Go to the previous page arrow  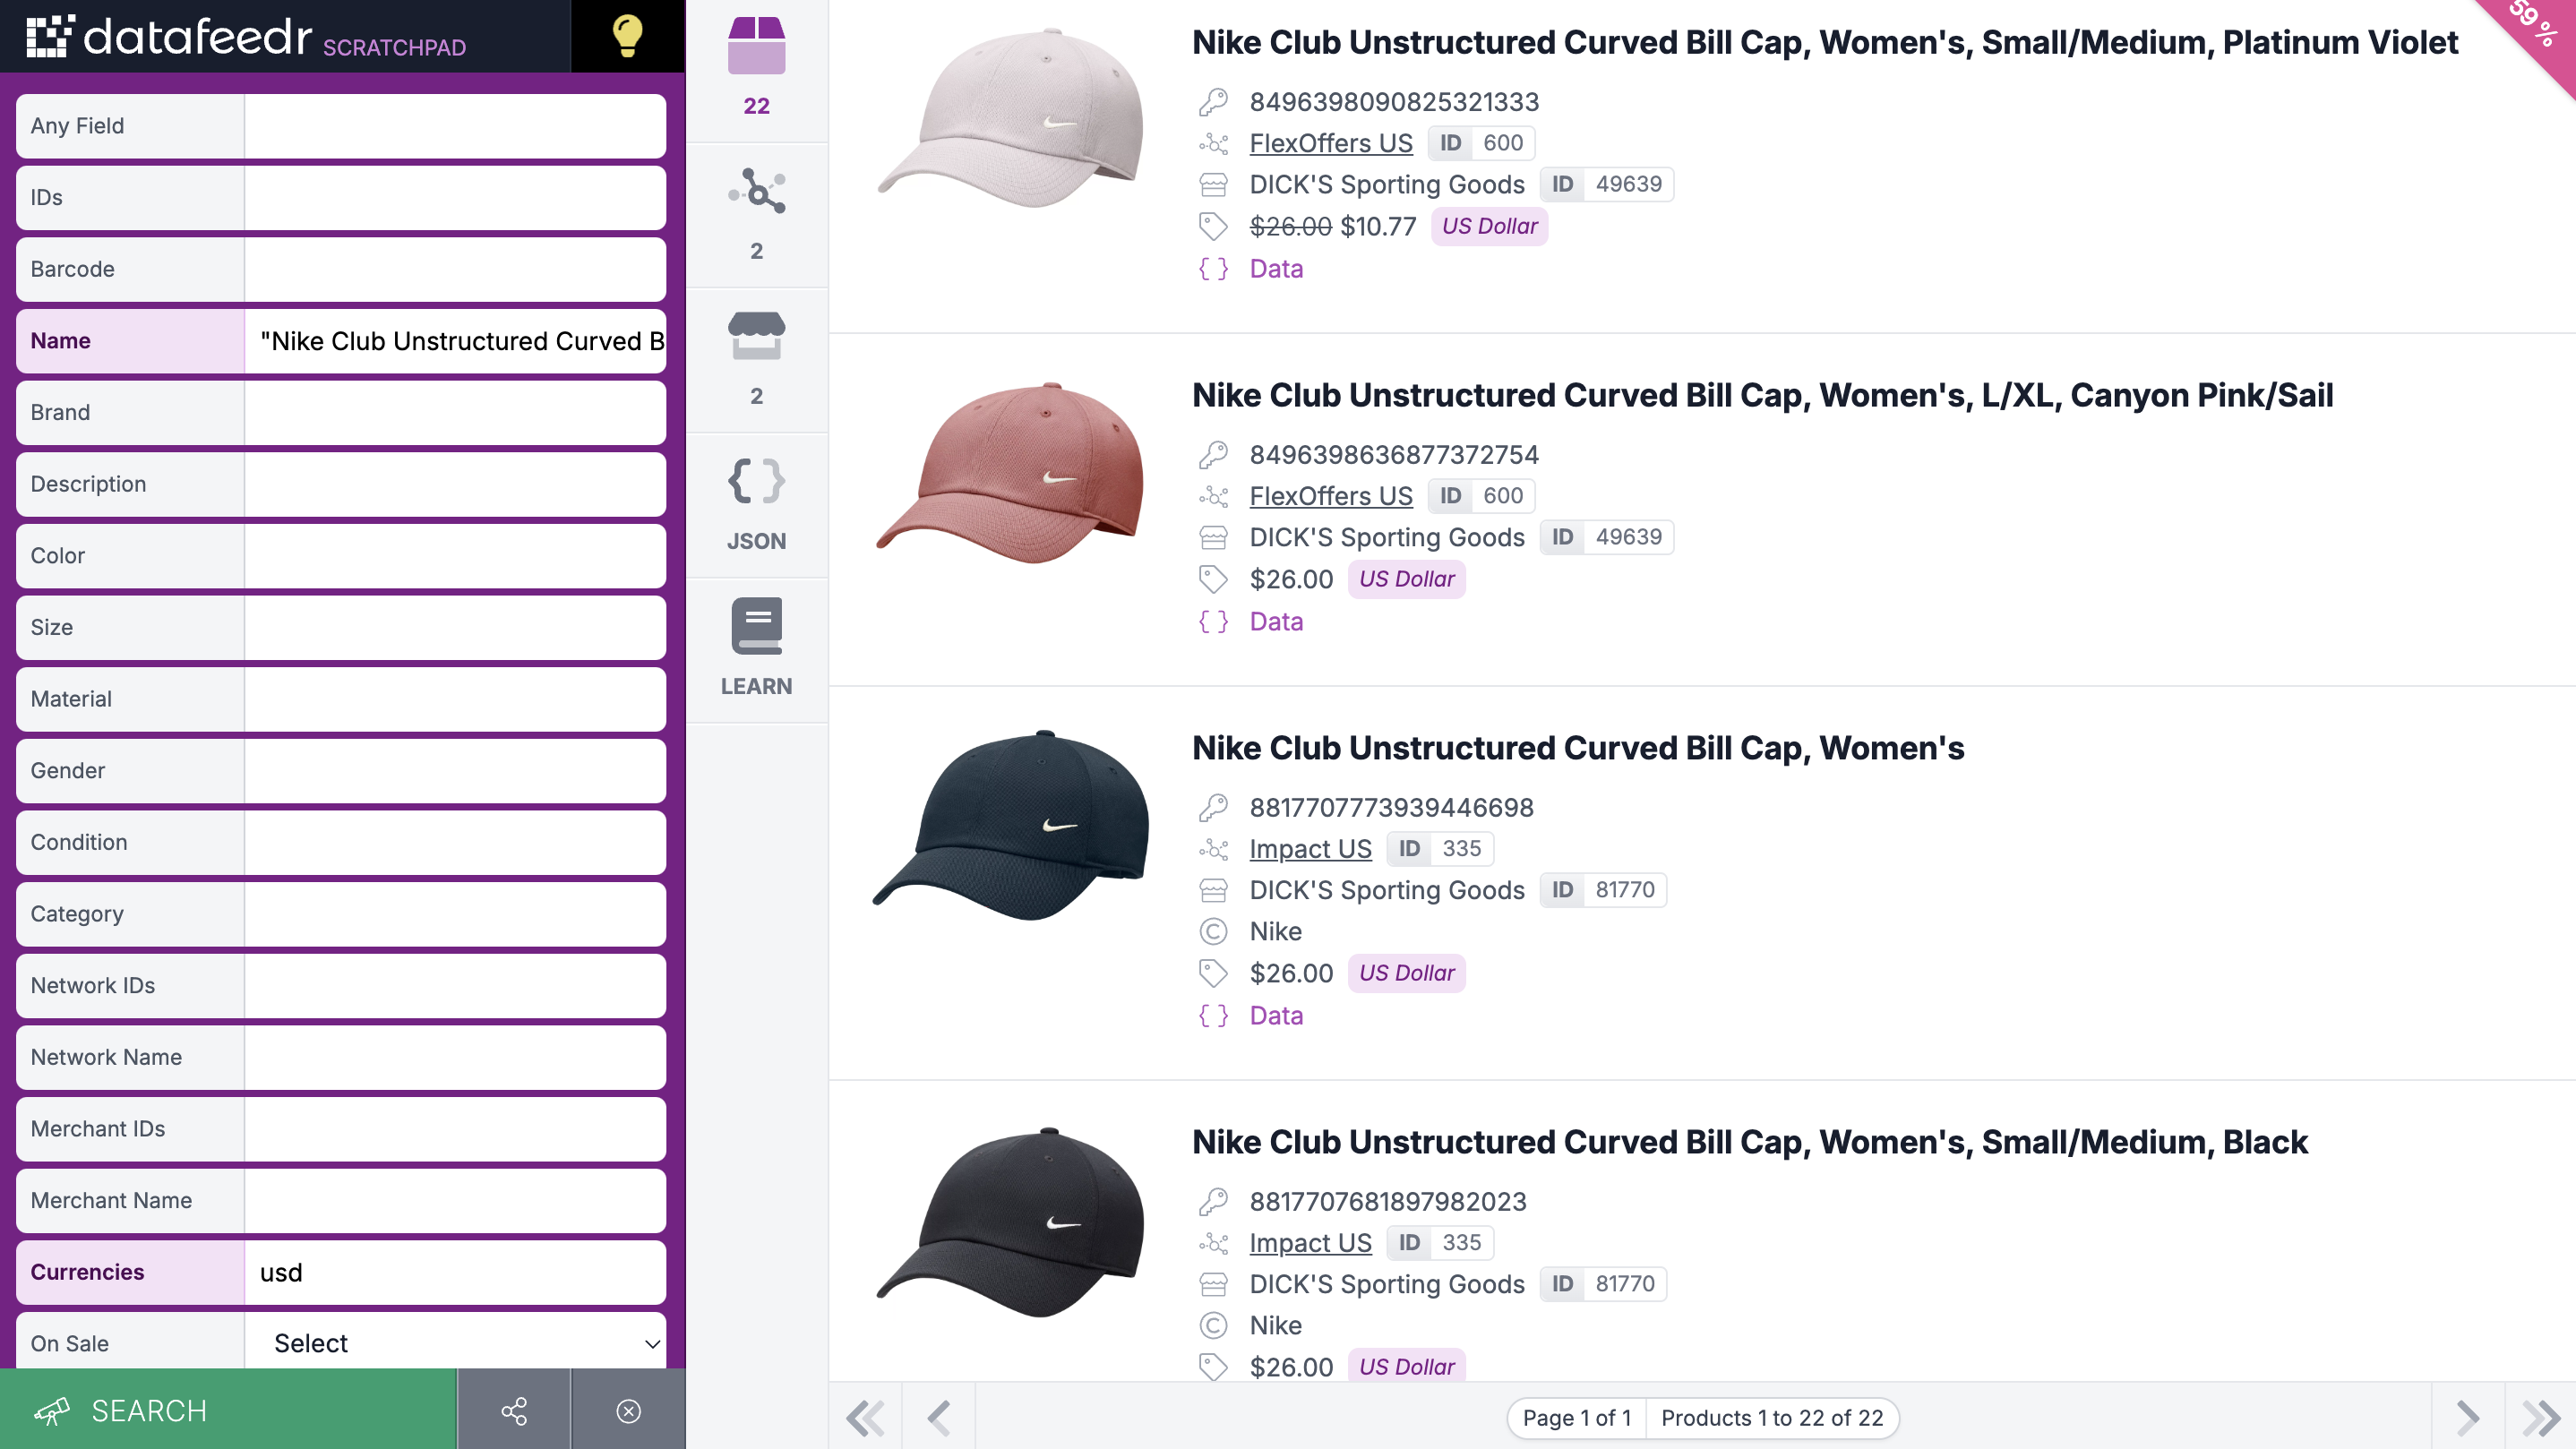tap(939, 1416)
